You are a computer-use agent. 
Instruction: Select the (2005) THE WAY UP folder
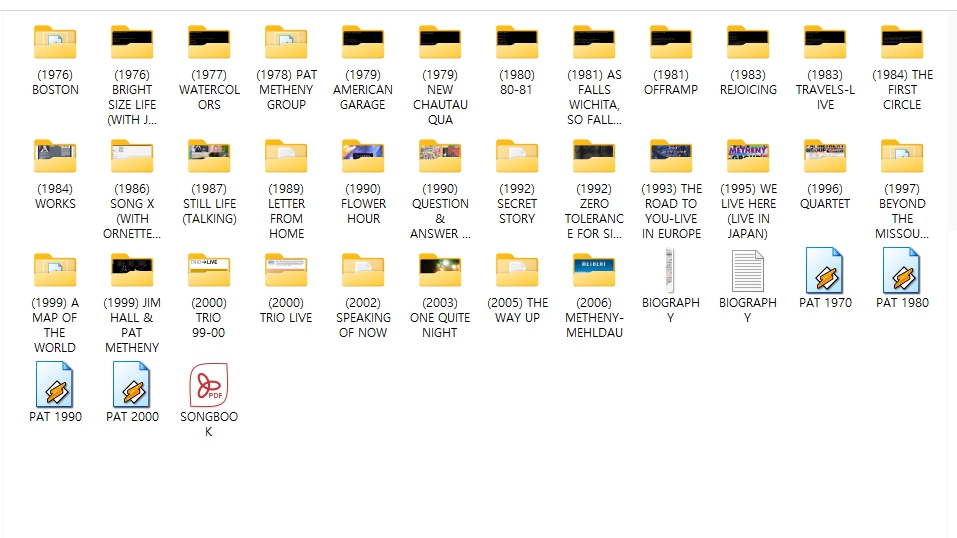[x=517, y=271]
